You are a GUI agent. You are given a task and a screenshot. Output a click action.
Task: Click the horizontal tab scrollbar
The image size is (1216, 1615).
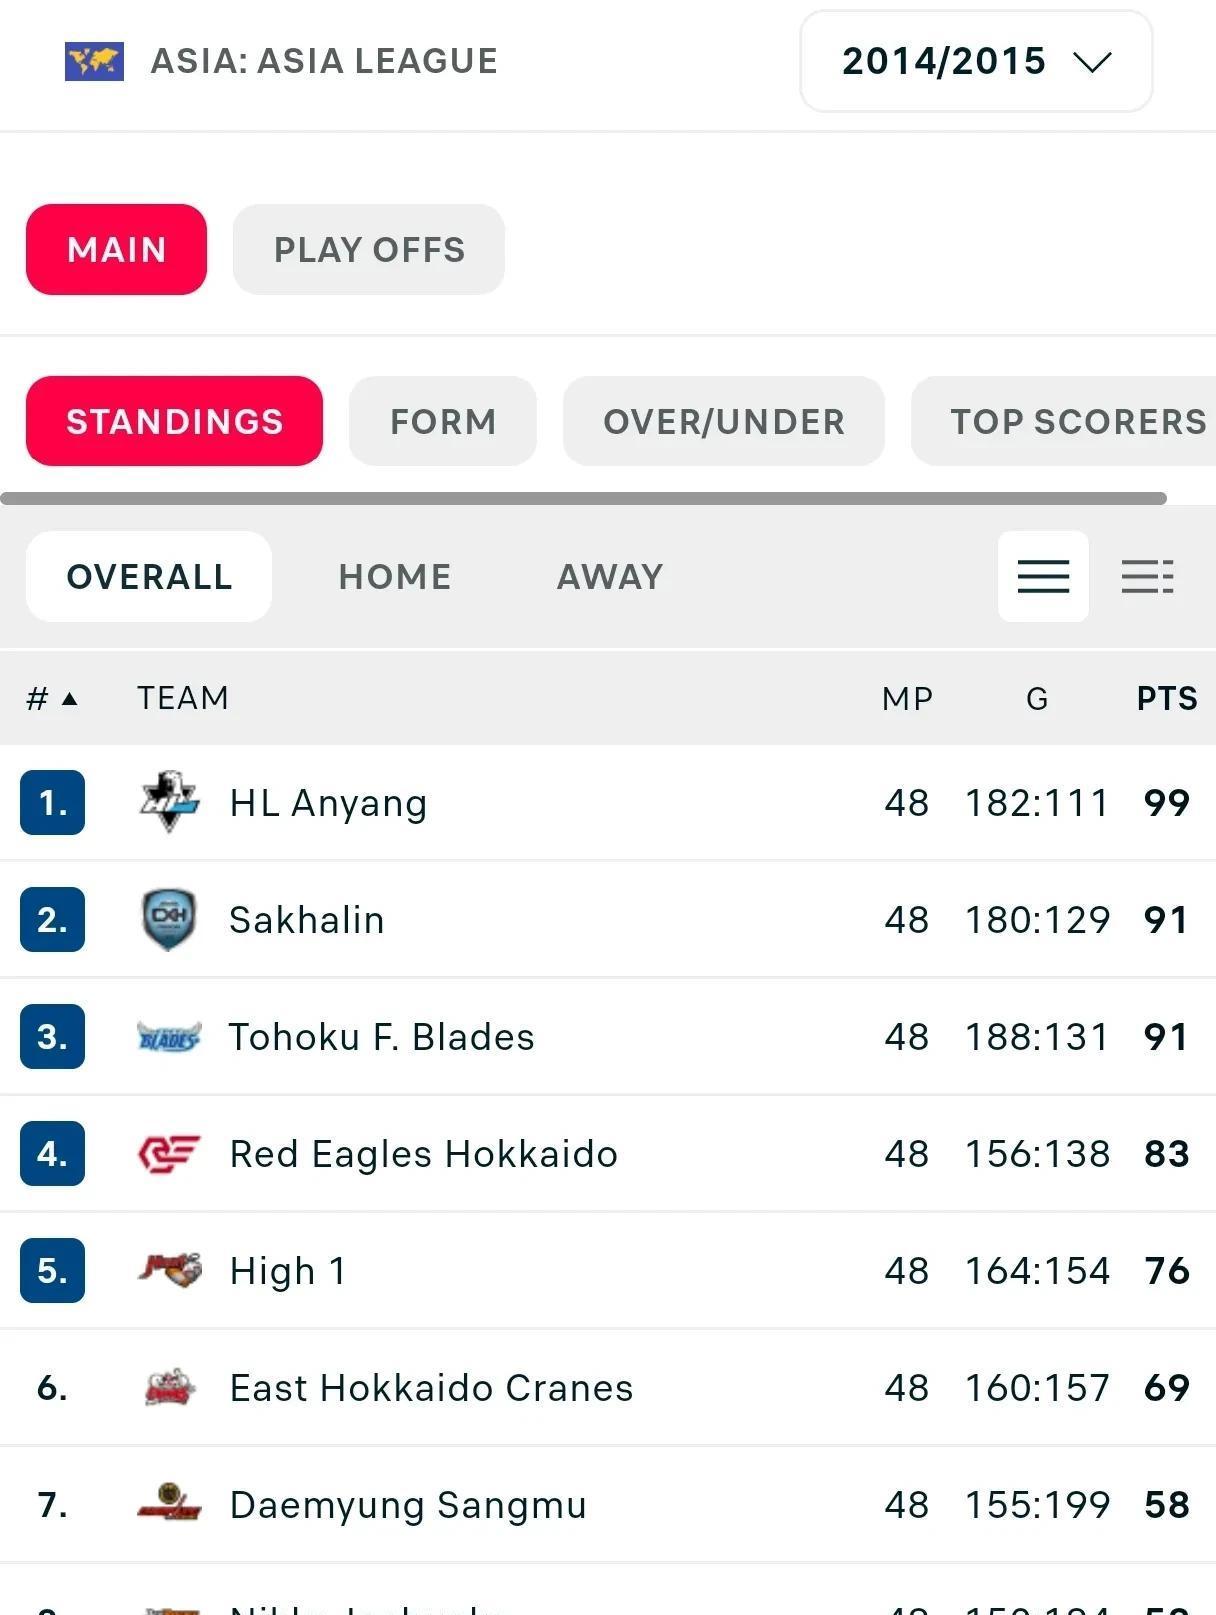[583, 498]
